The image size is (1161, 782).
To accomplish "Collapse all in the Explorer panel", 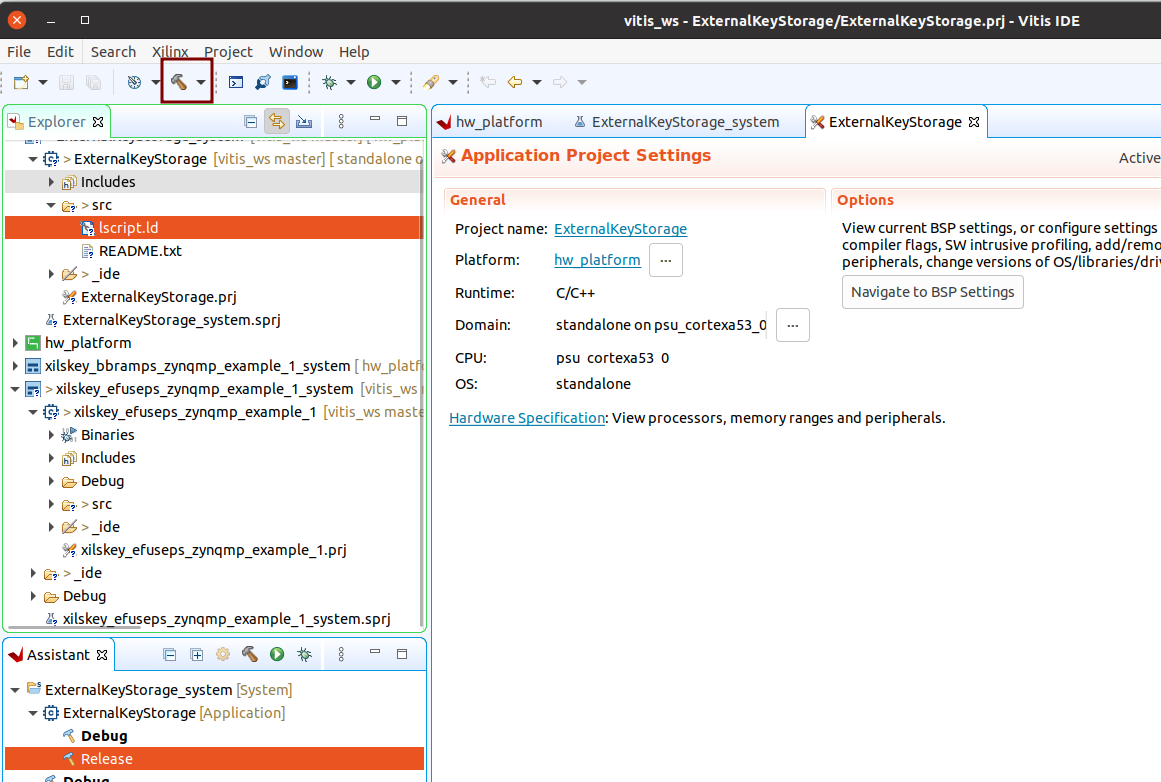I will pyautogui.click(x=250, y=121).
